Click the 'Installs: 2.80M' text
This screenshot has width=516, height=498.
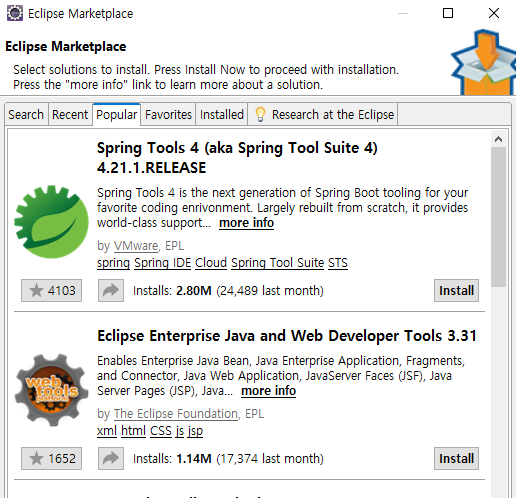point(172,290)
